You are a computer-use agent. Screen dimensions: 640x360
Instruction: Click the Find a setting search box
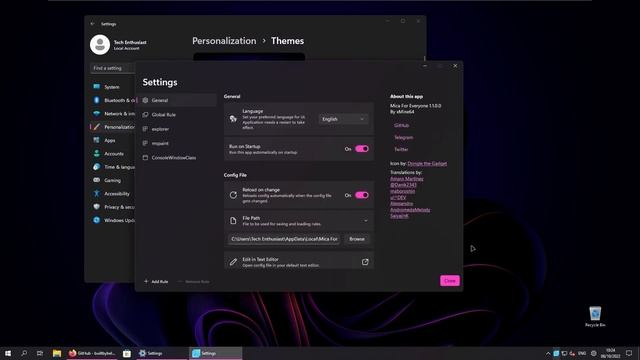pyautogui.click(x=112, y=68)
